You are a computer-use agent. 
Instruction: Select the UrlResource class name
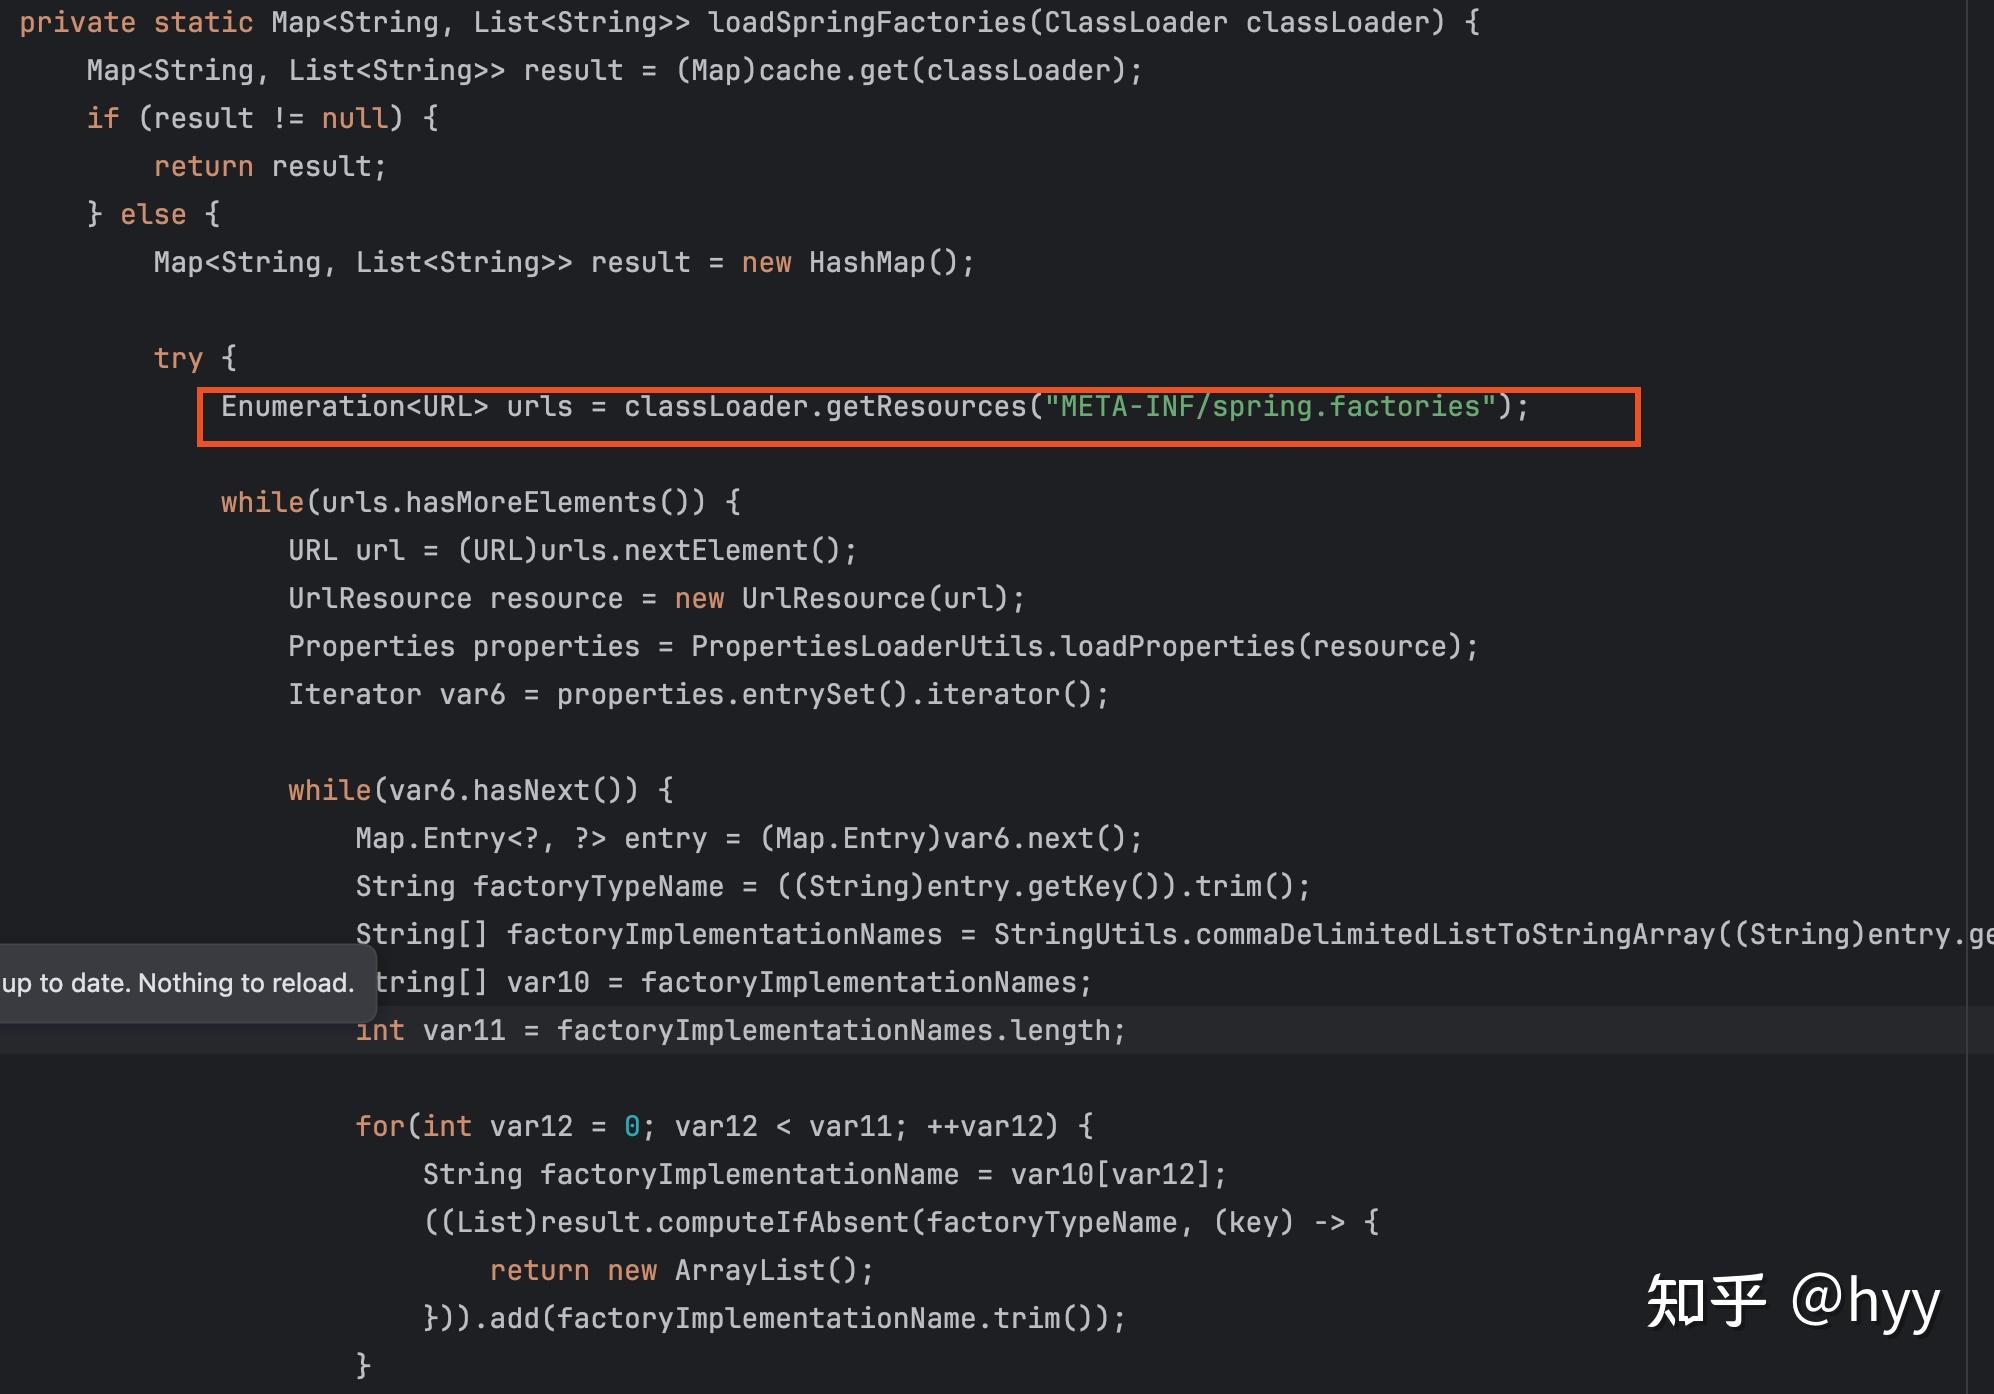pos(380,597)
